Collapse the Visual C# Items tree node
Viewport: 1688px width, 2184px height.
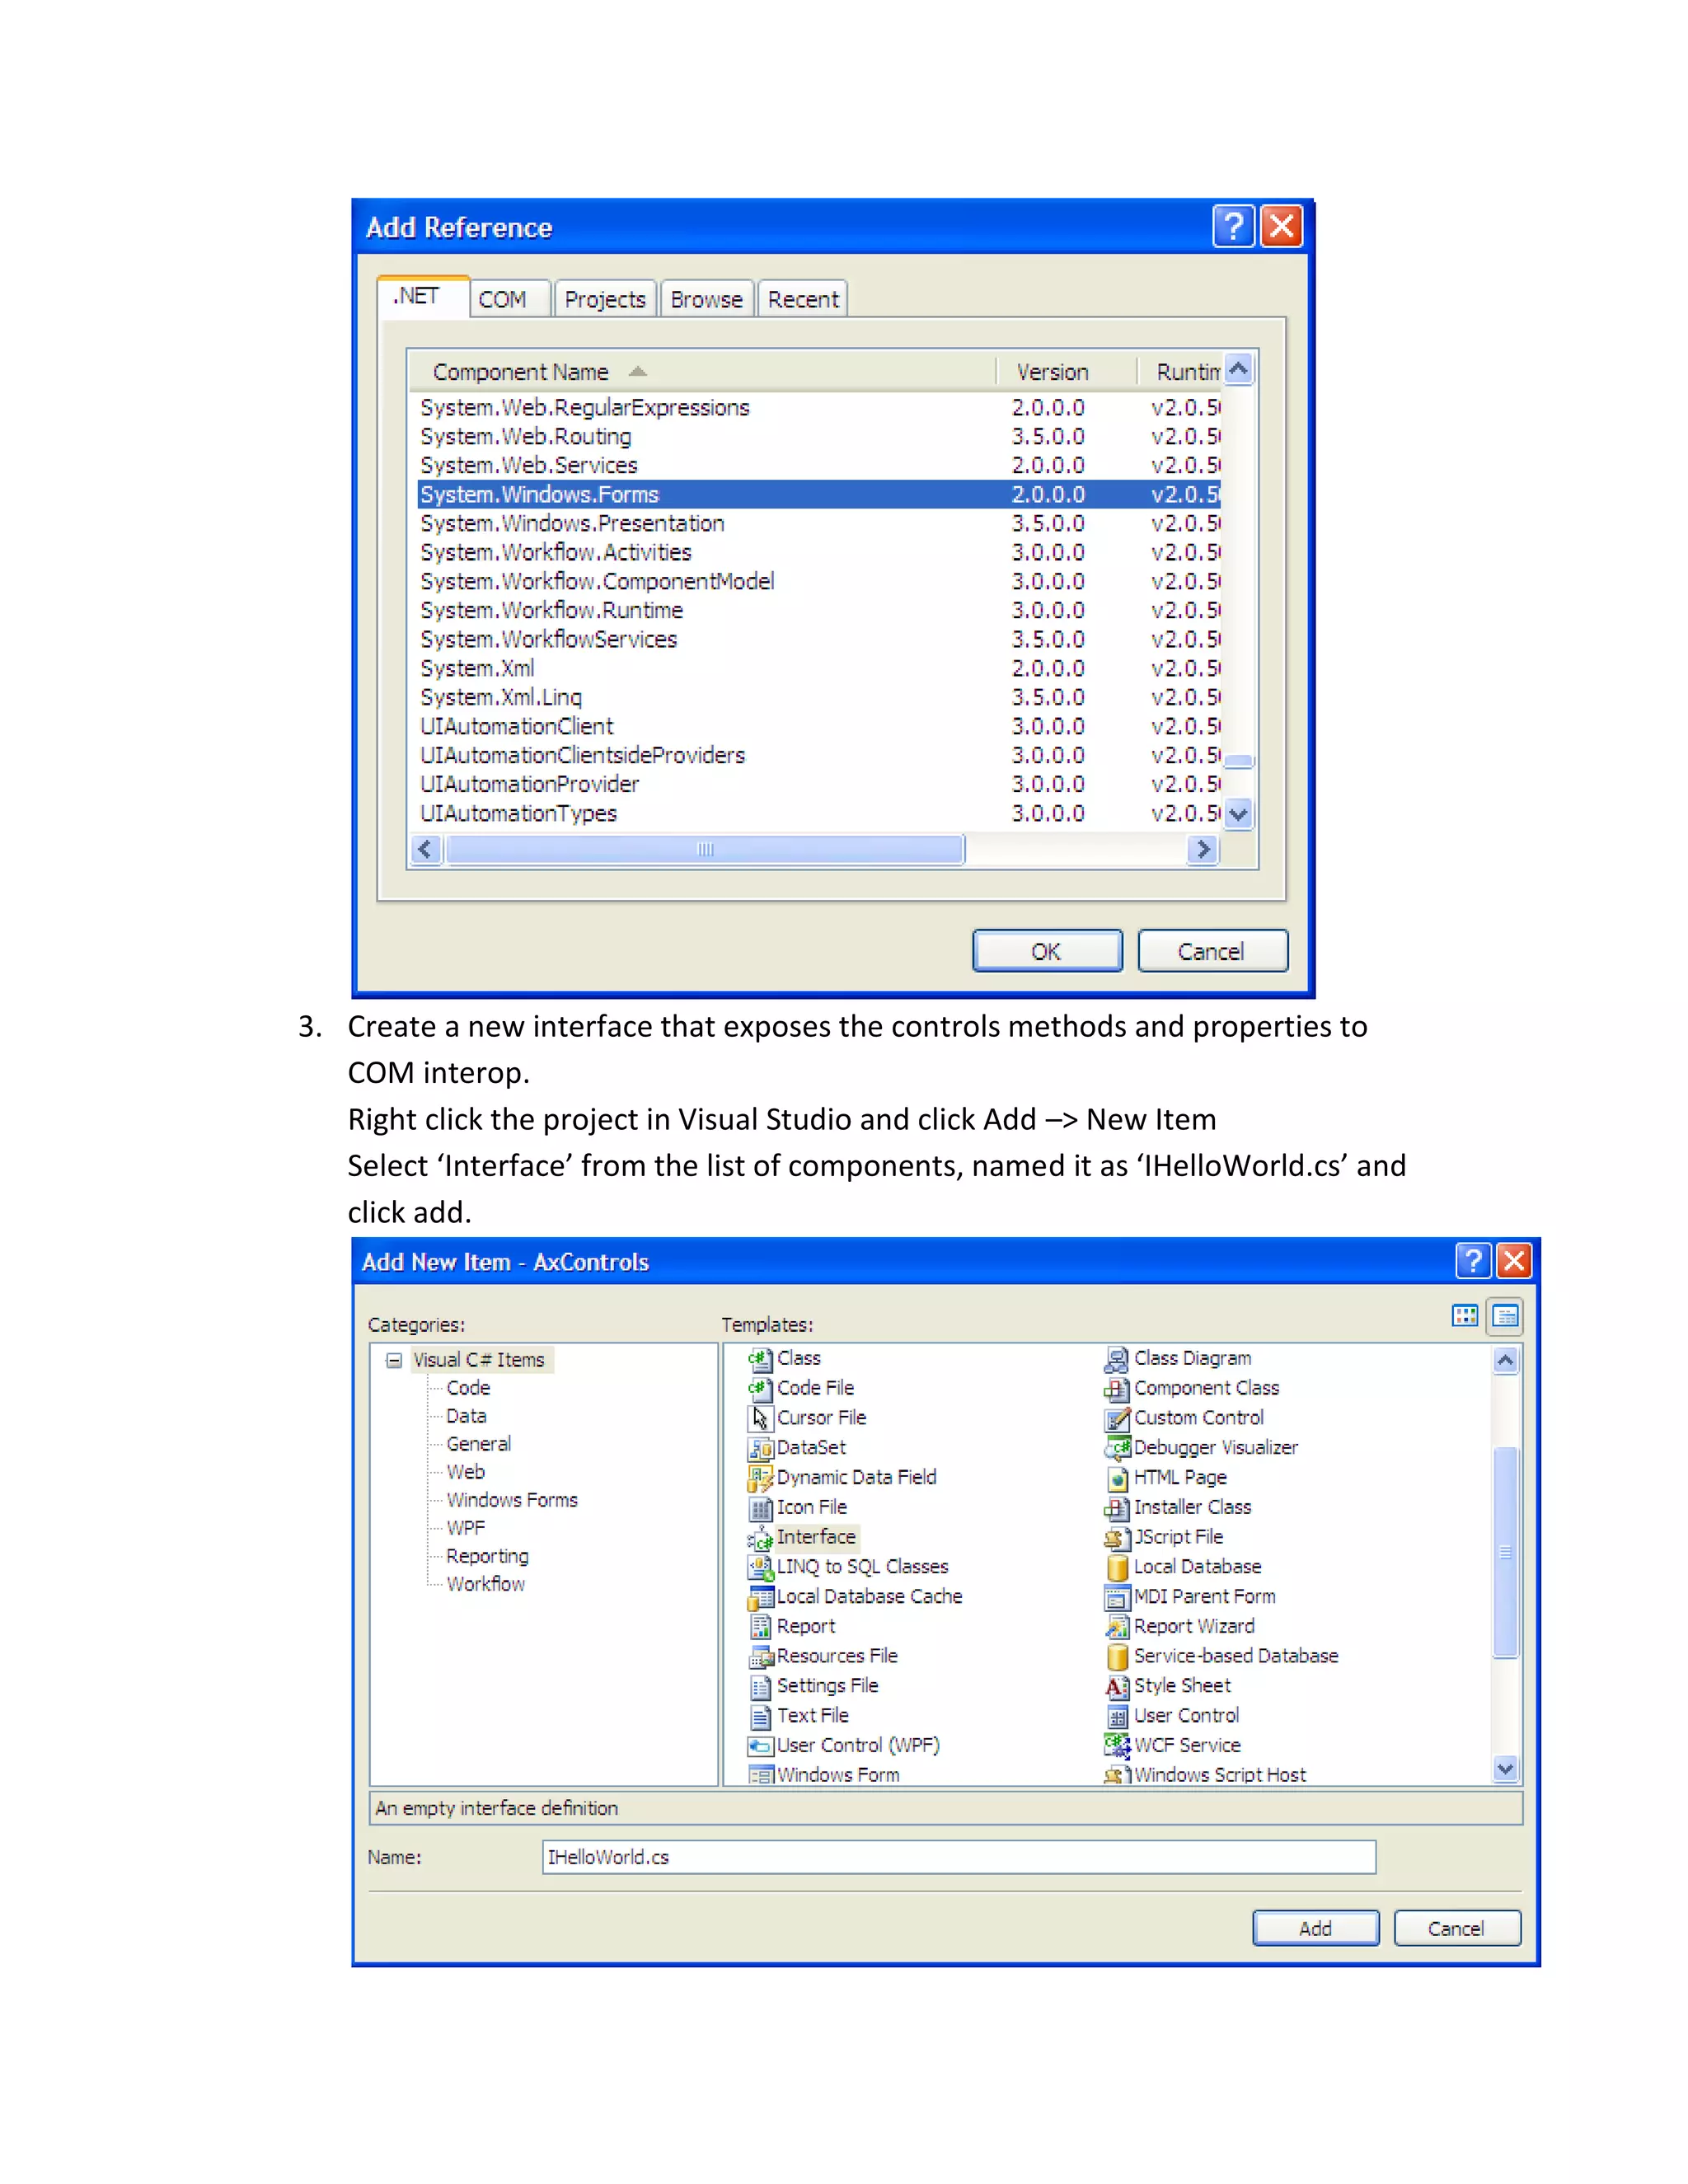pos(394,1360)
